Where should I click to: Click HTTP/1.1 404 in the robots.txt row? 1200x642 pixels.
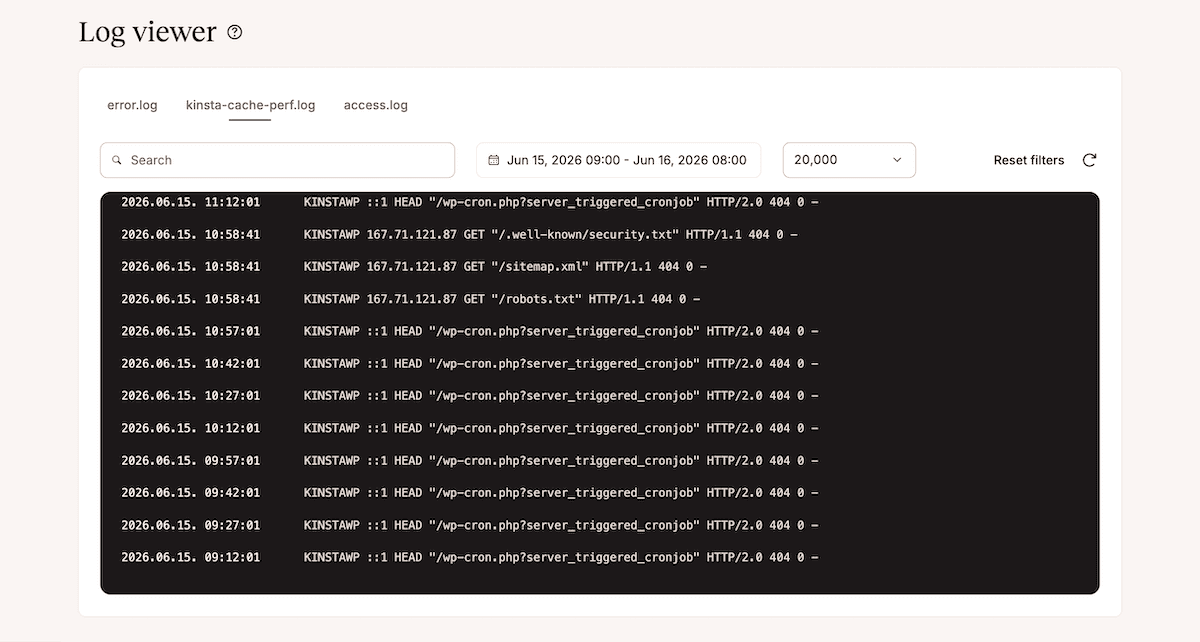630,299
